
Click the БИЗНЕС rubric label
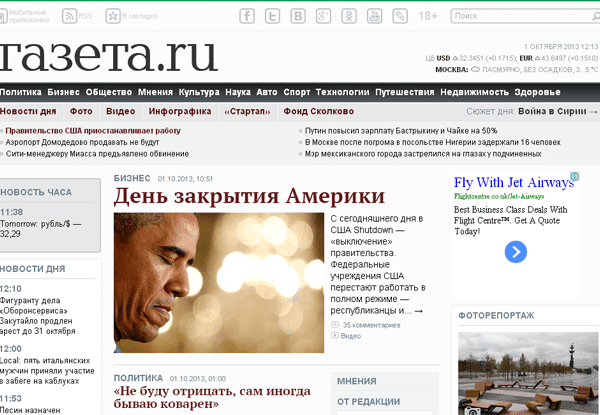132,178
